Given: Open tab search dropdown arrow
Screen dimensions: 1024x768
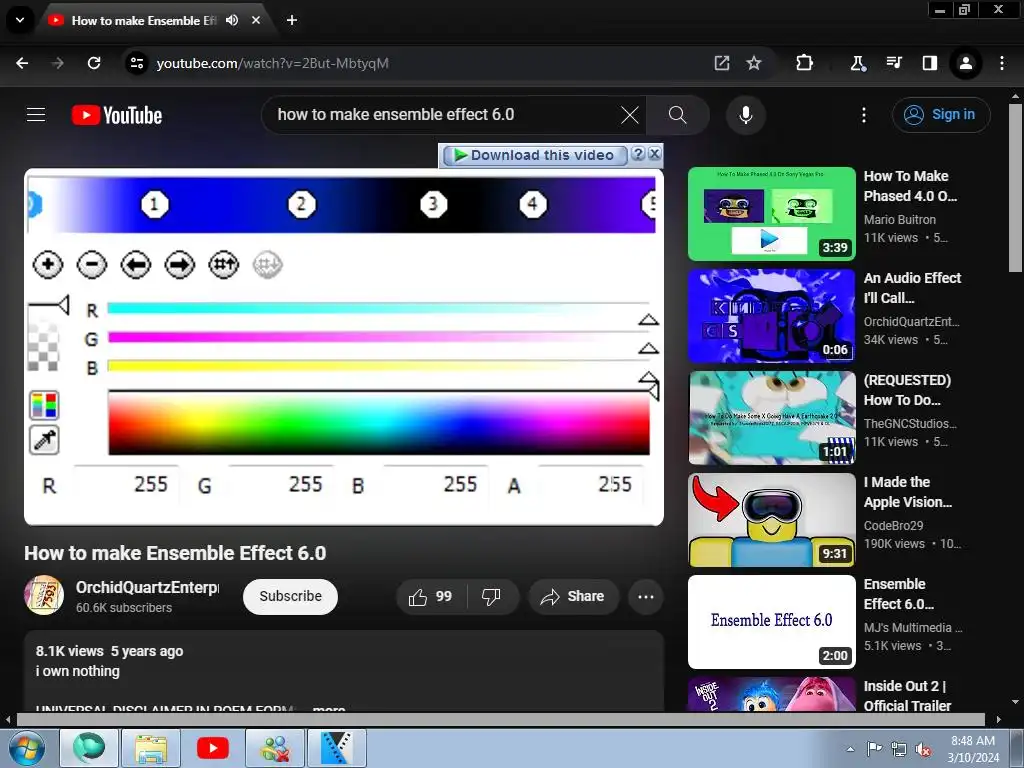Looking at the screenshot, I should pos(20,20).
